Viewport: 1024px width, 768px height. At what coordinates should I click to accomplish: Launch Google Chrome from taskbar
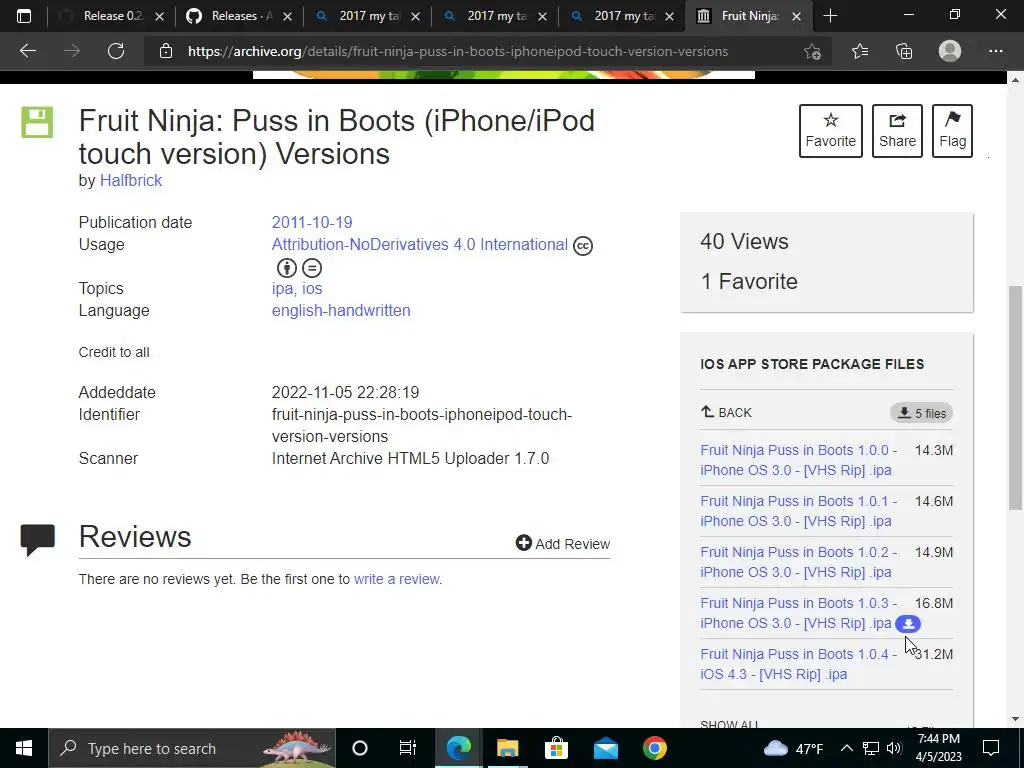coord(654,748)
